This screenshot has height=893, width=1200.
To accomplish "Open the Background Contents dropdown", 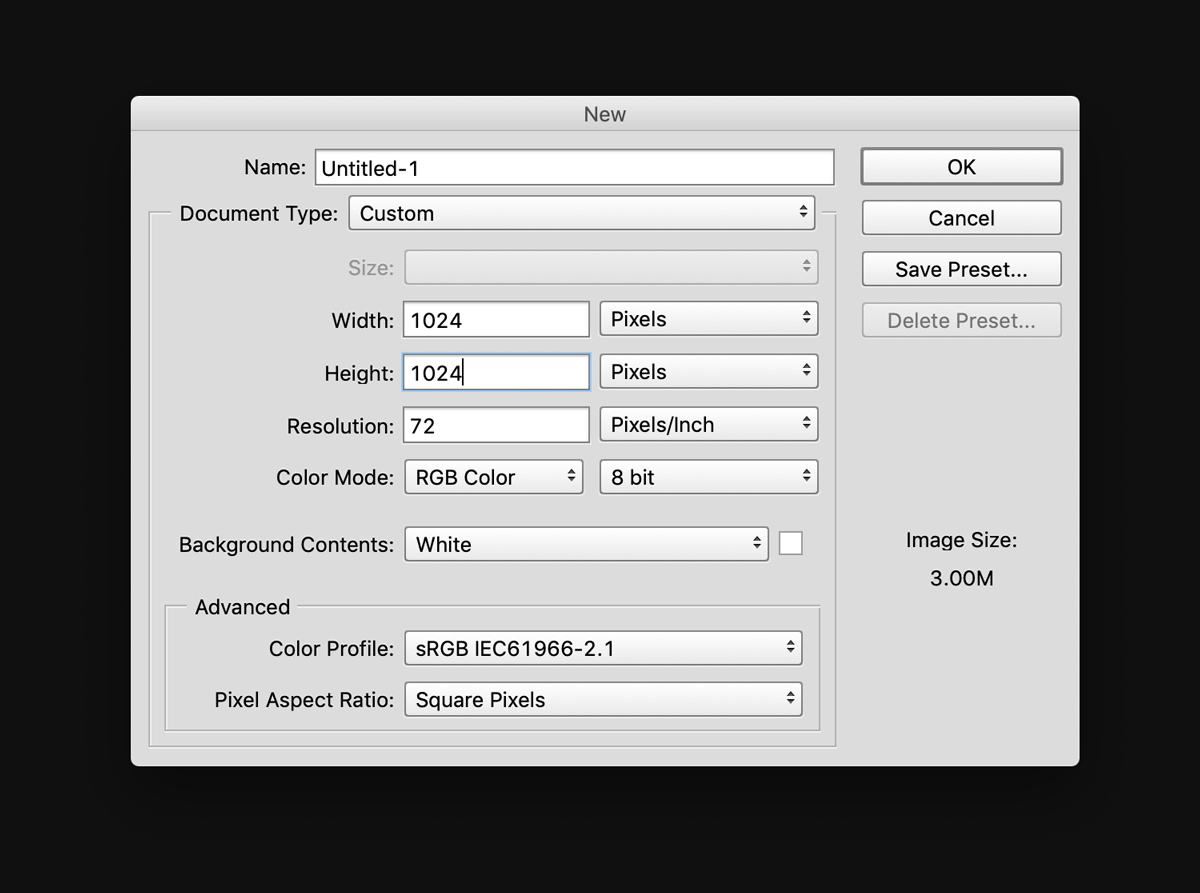I will point(586,544).
